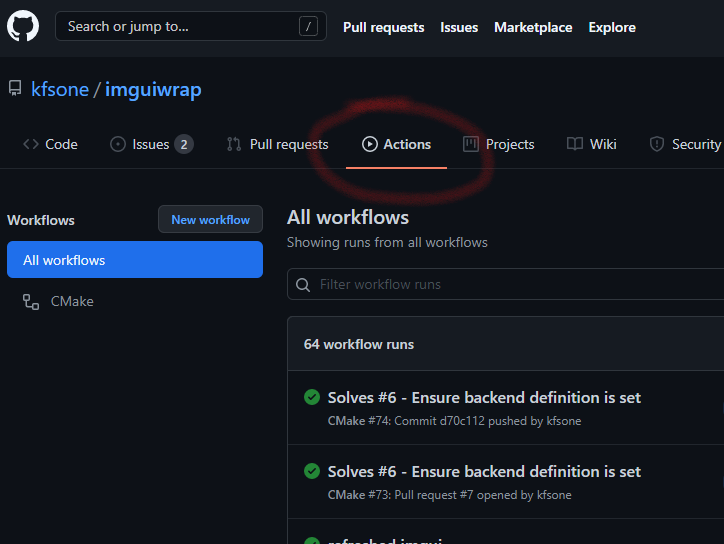Open Pull requests in the top header

pyautogui.click(x=383, y=27)
